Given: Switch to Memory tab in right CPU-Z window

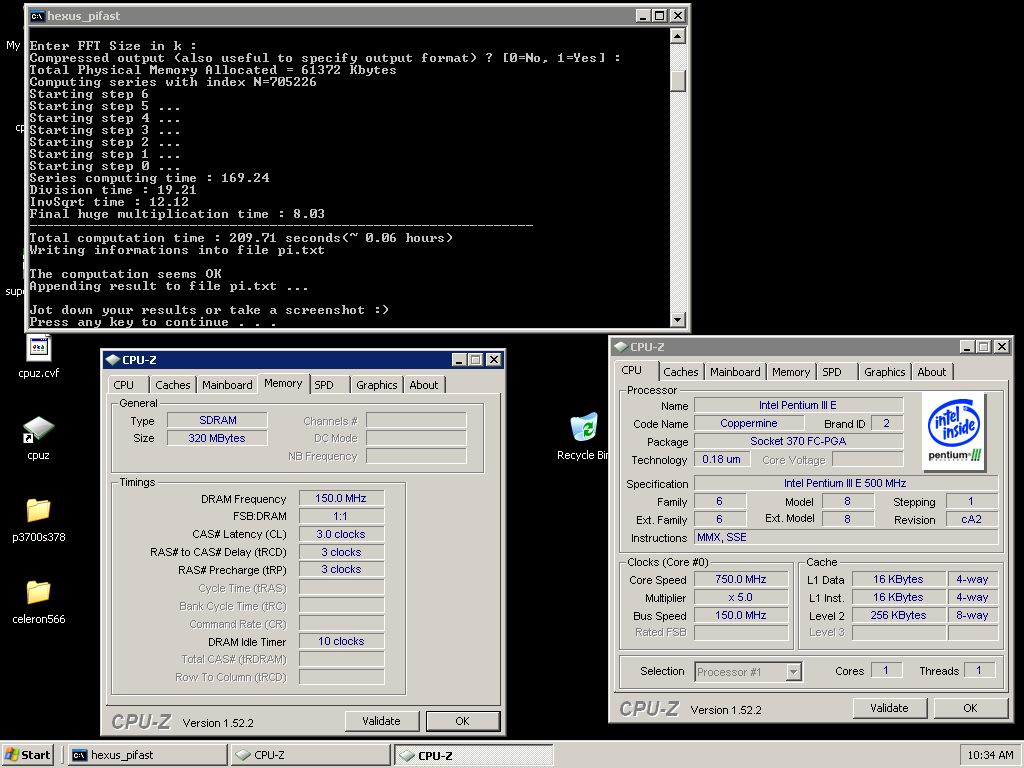Looking at the screenshot, I should tap(791, 372).
